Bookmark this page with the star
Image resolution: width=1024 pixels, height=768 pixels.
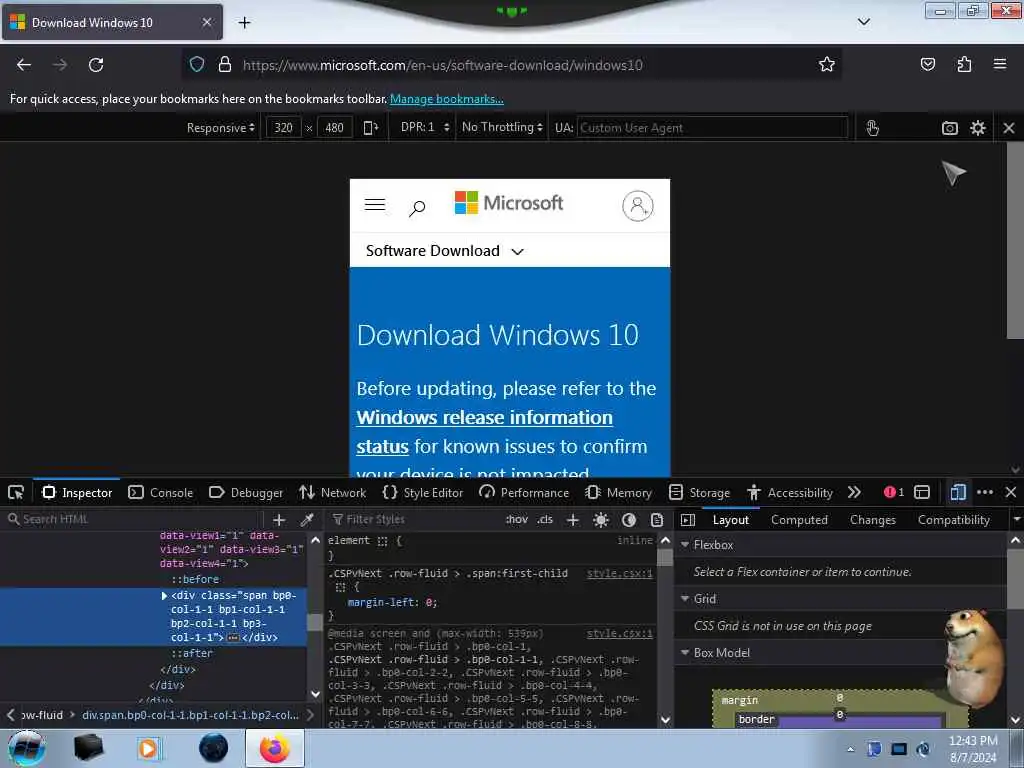point(827,64)
